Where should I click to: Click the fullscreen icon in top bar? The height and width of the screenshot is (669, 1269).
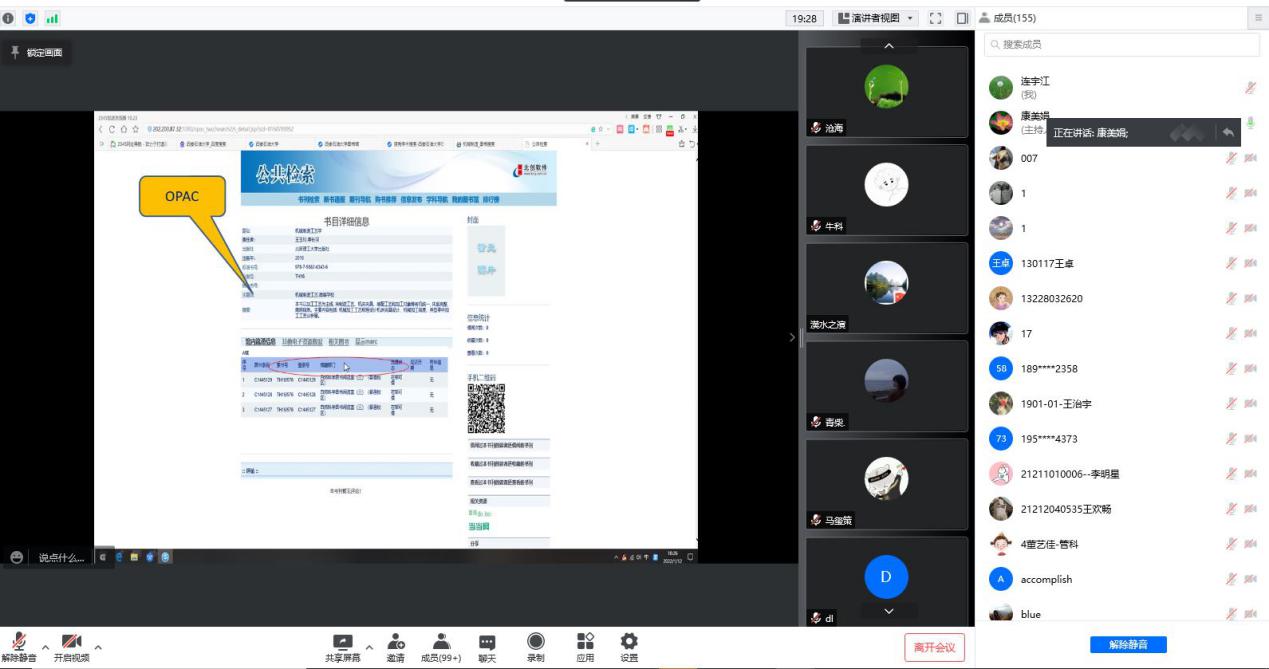tap(936, 18)
